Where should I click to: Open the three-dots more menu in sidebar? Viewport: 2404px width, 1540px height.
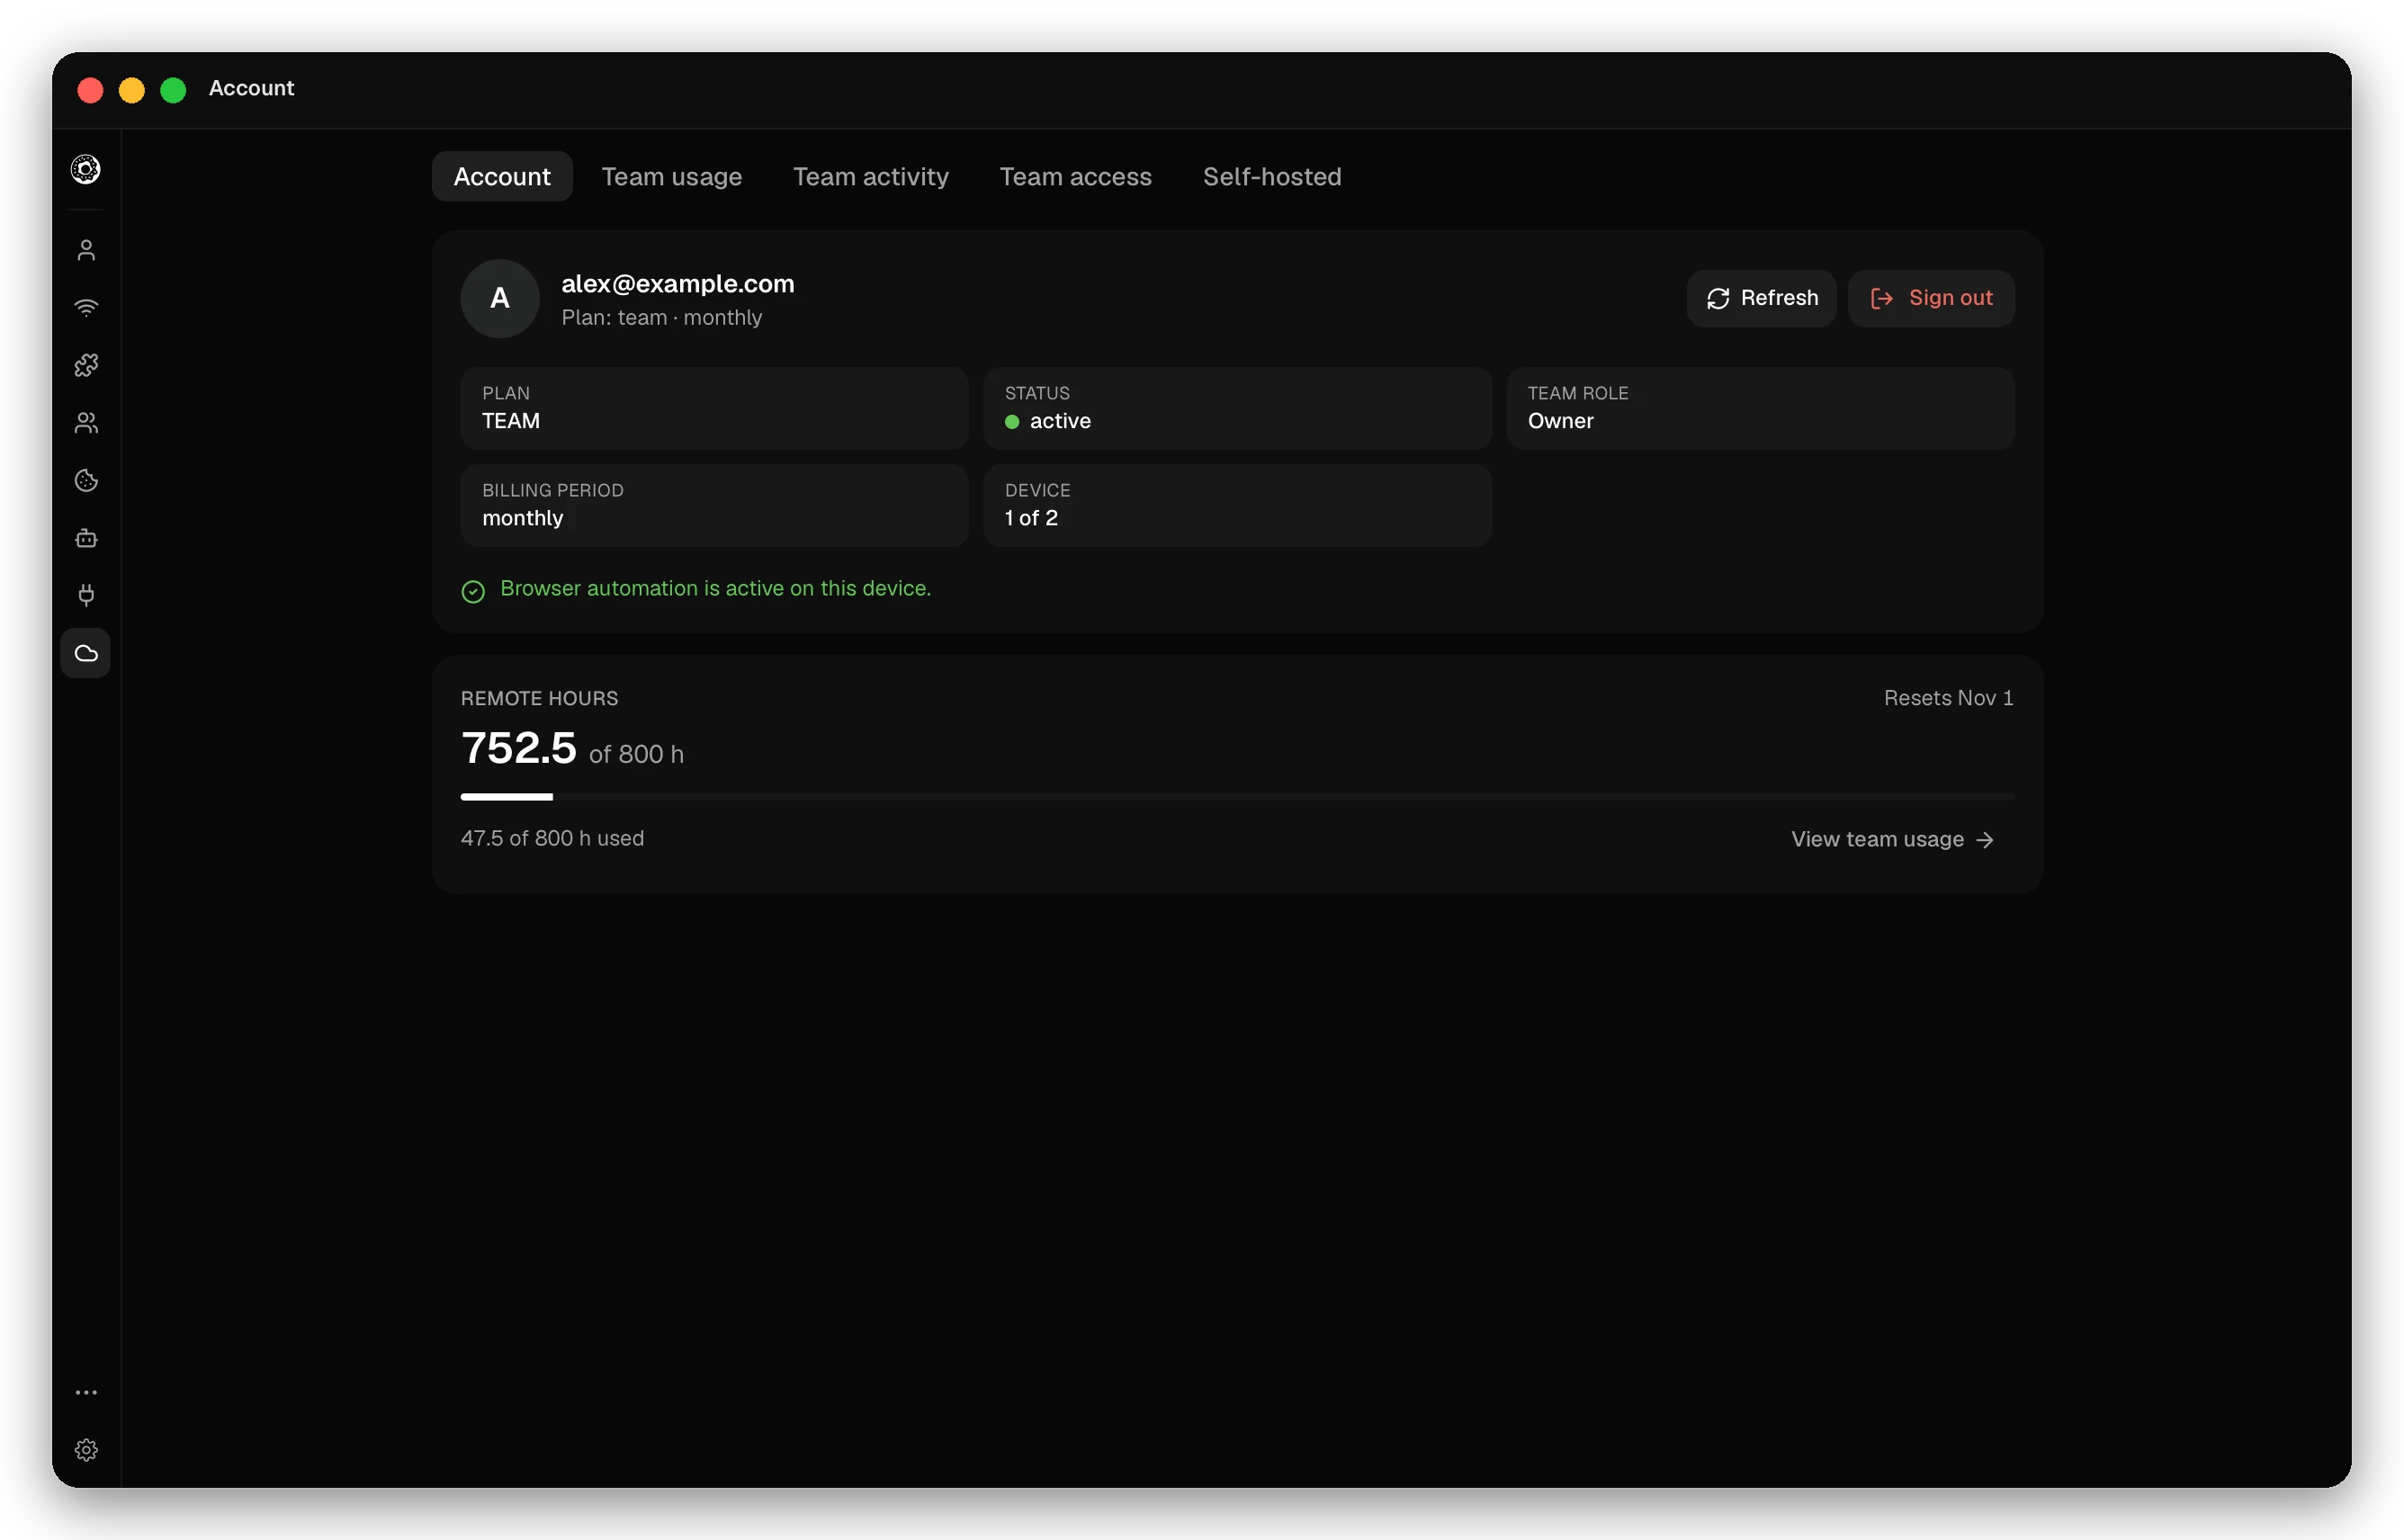tap(86, 1392)
